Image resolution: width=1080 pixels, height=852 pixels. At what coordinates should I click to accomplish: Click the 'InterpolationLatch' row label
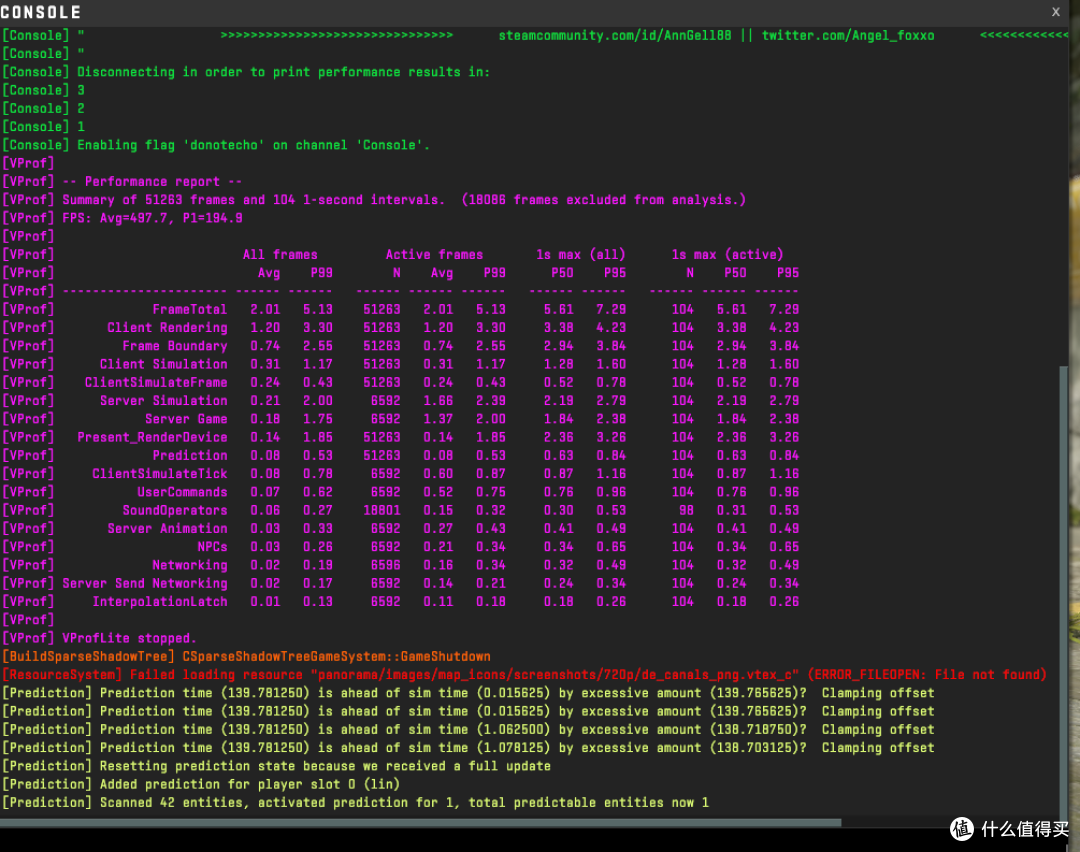pos(160,601)
